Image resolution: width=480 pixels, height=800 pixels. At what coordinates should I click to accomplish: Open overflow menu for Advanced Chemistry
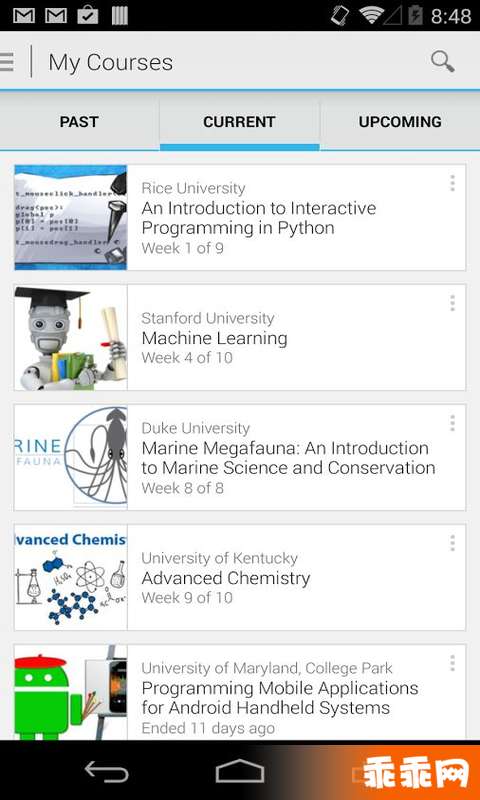(452, 543)
